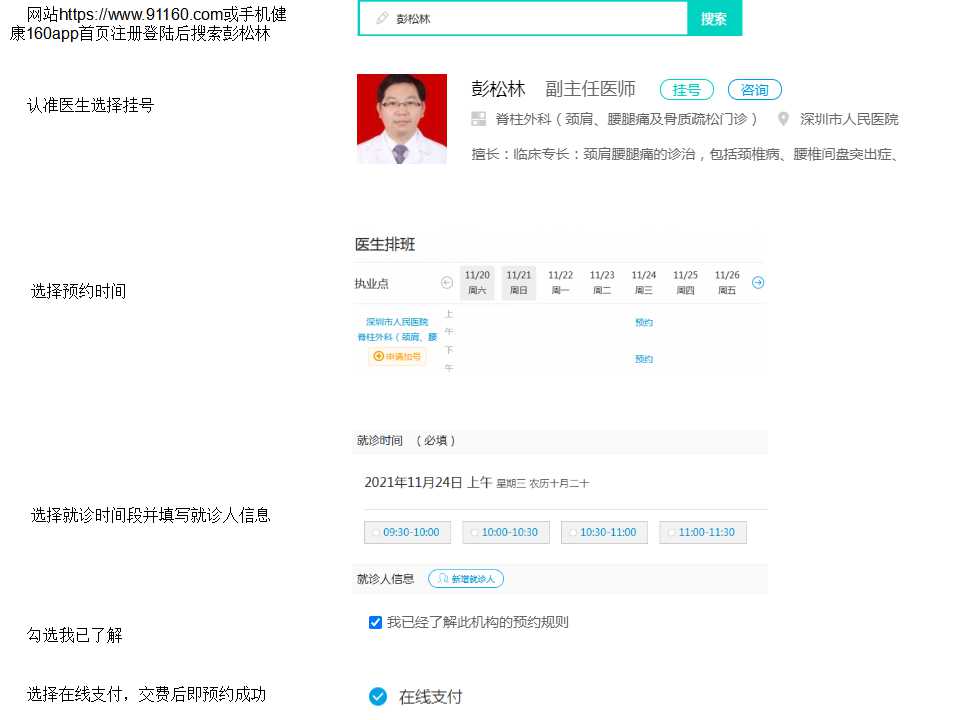Click the 咨询 consultation button
Image resolution: width=960 pixels, height=720 pixels.
[754, 90]
